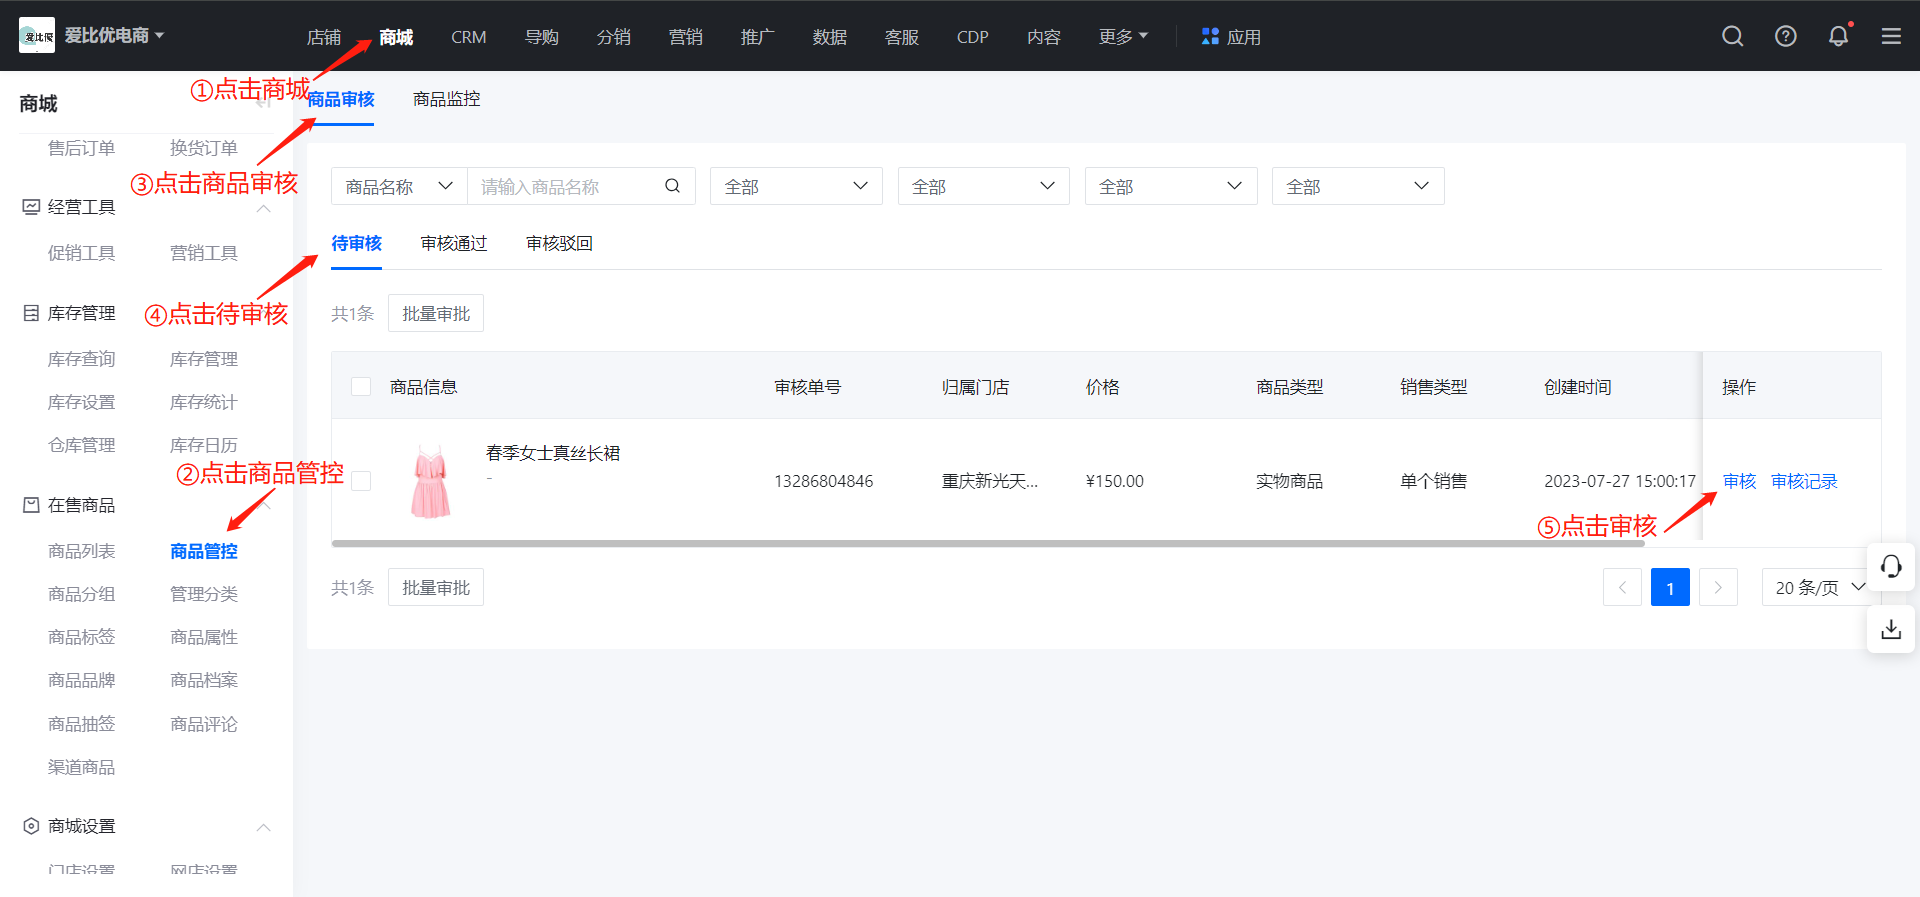The width and height of the screenshot is (1920, 897).
Task: Check the 春季女士真丝长裙 row checkbox
Action: point(361,481)
